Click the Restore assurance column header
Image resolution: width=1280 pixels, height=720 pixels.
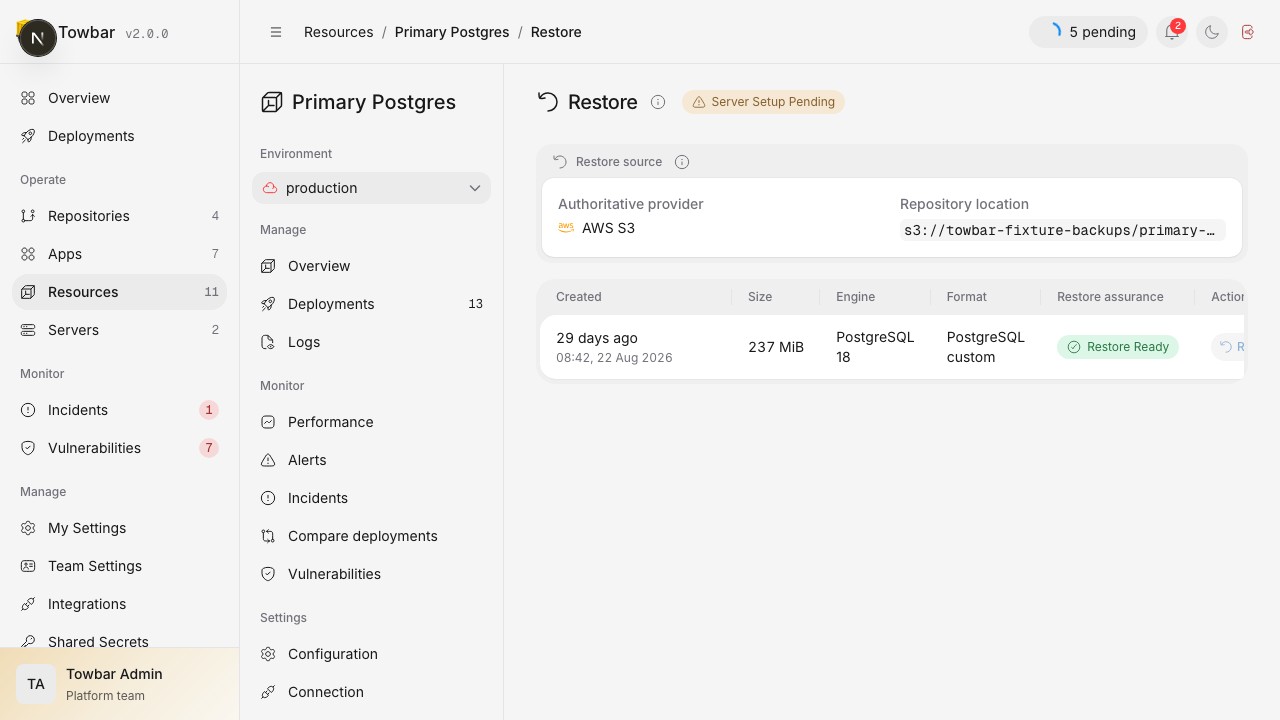pos(1110,297)
